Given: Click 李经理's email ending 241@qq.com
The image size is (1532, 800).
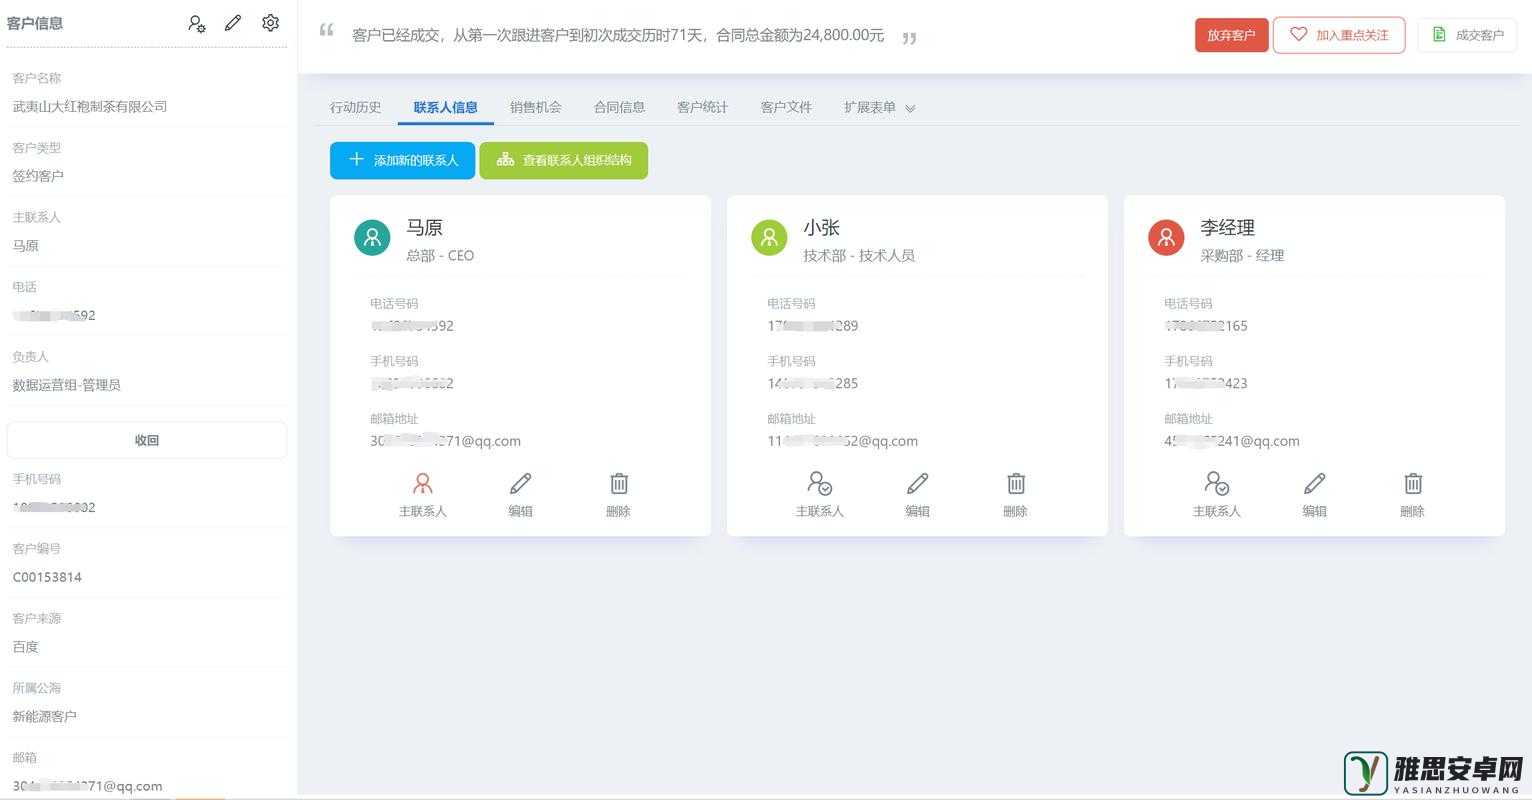Looking at the screenshot, I should coord(1232,441).
